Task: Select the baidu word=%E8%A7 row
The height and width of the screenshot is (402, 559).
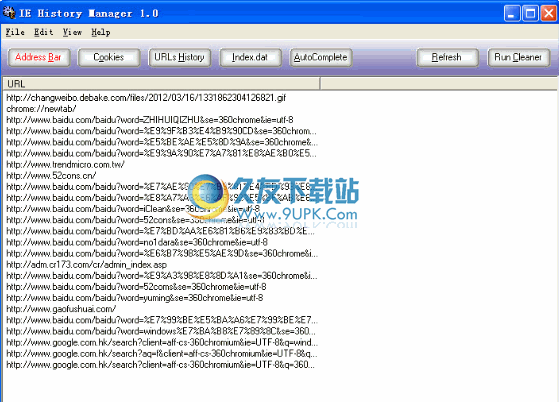Action: point(159,198)
